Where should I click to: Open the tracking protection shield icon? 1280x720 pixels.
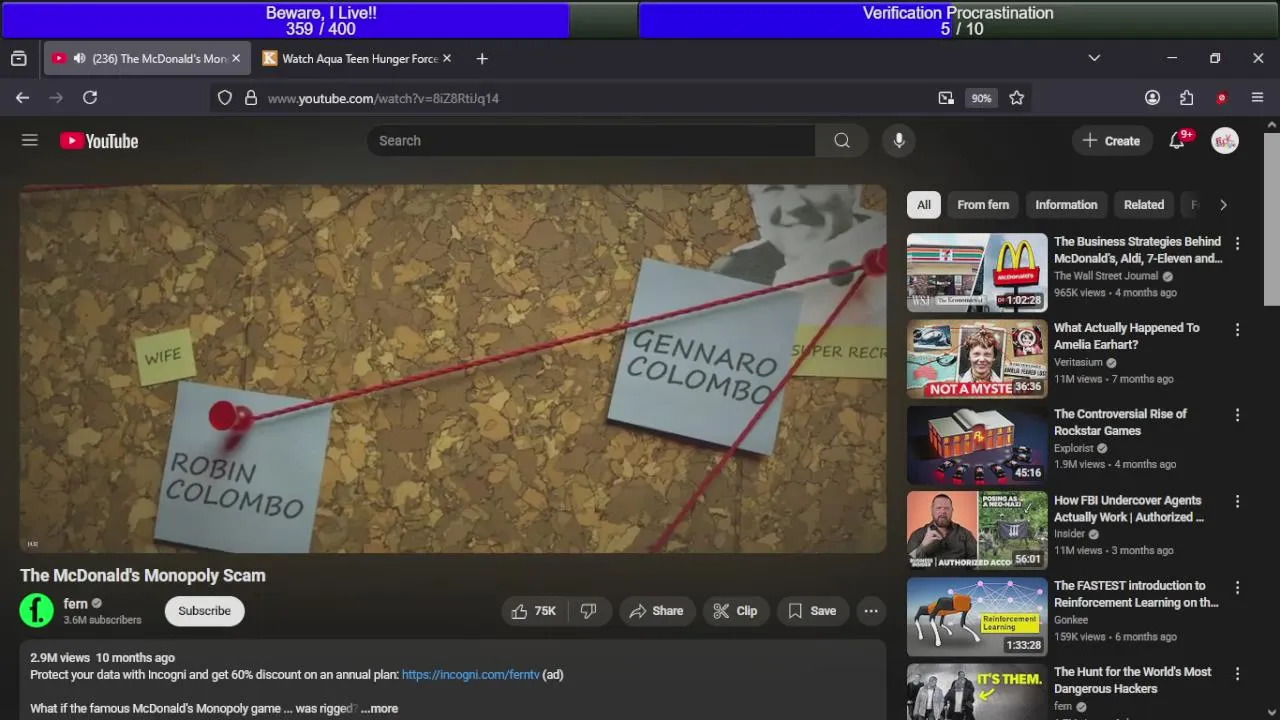pyautogui.click(x=225, y=98)
